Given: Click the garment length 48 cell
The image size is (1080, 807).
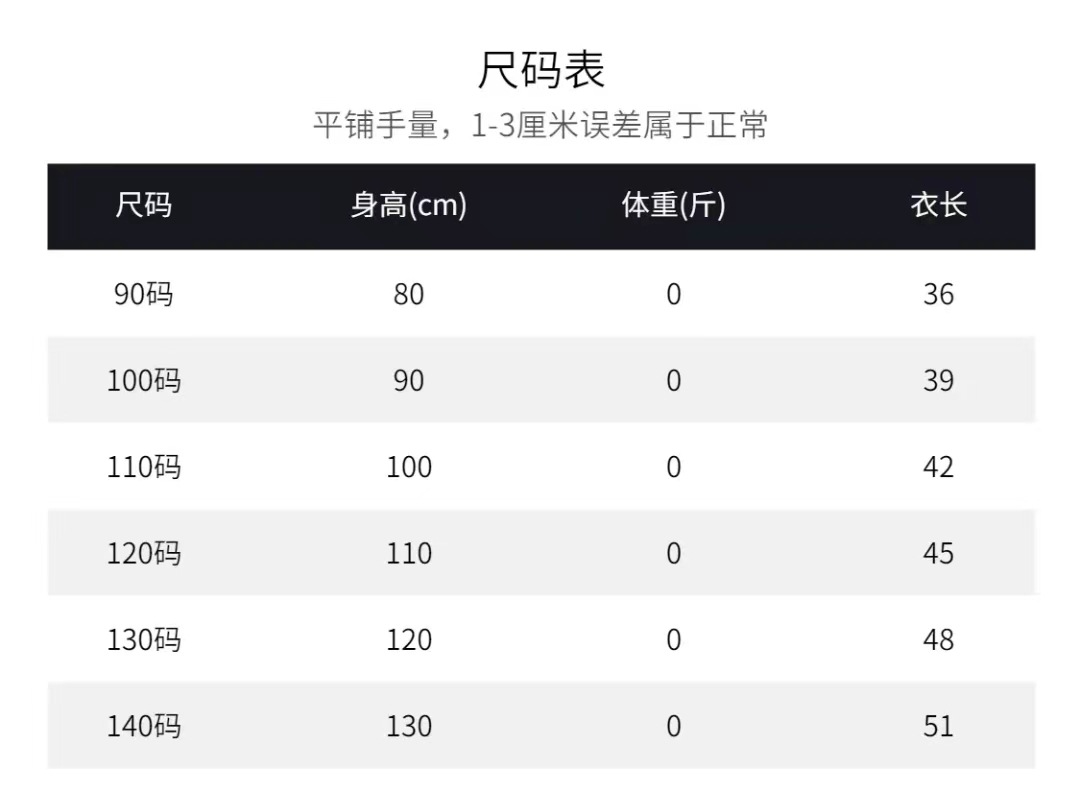Looking at the screenshot, I should tap(938, 640).
